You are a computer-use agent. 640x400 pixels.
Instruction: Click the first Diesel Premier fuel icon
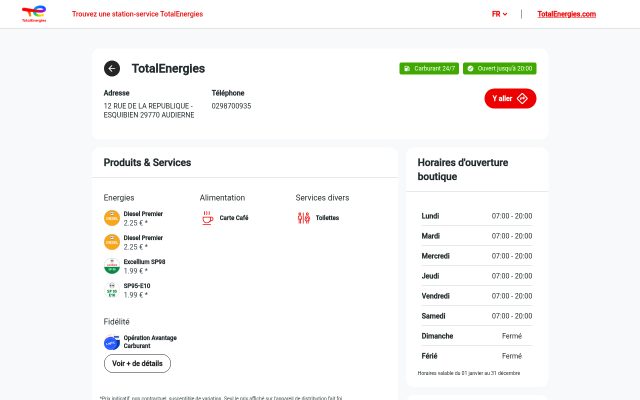pyautogui.click(x=112, y=218)
